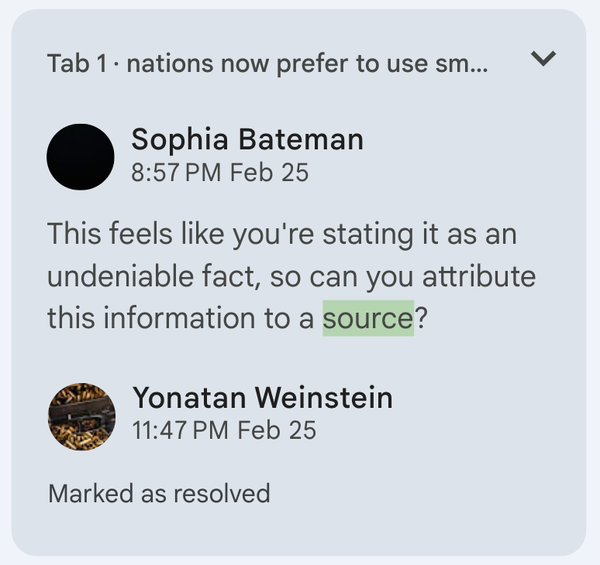Click the "Marked as resolved" status text
Screen dimensions: 600x565
[x=159, y=493]
